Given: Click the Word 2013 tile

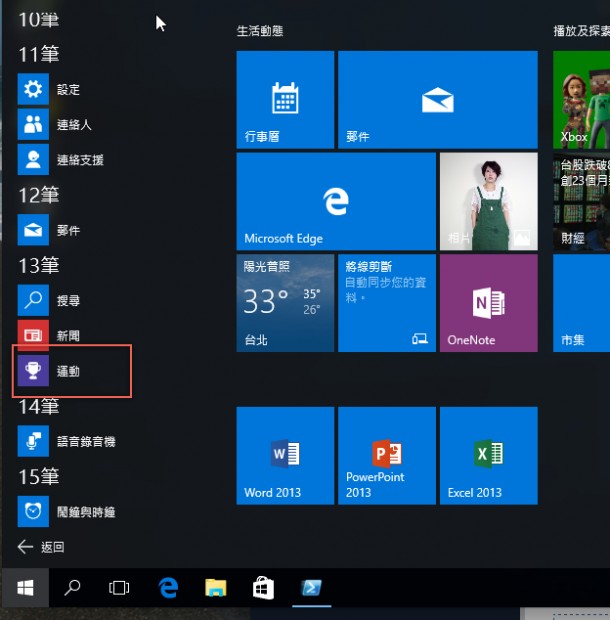Looking at the screenshot, I should coord(285,455).
